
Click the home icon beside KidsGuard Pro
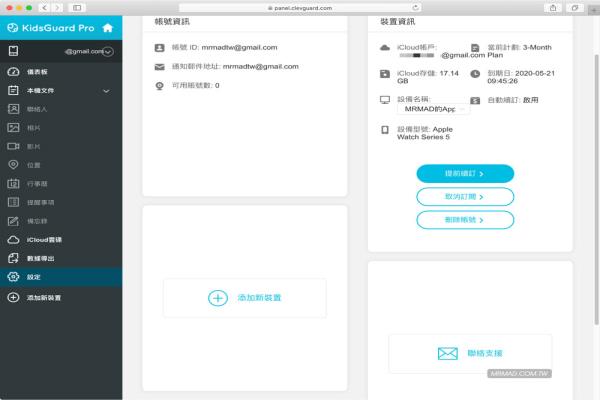pos(108,28)
